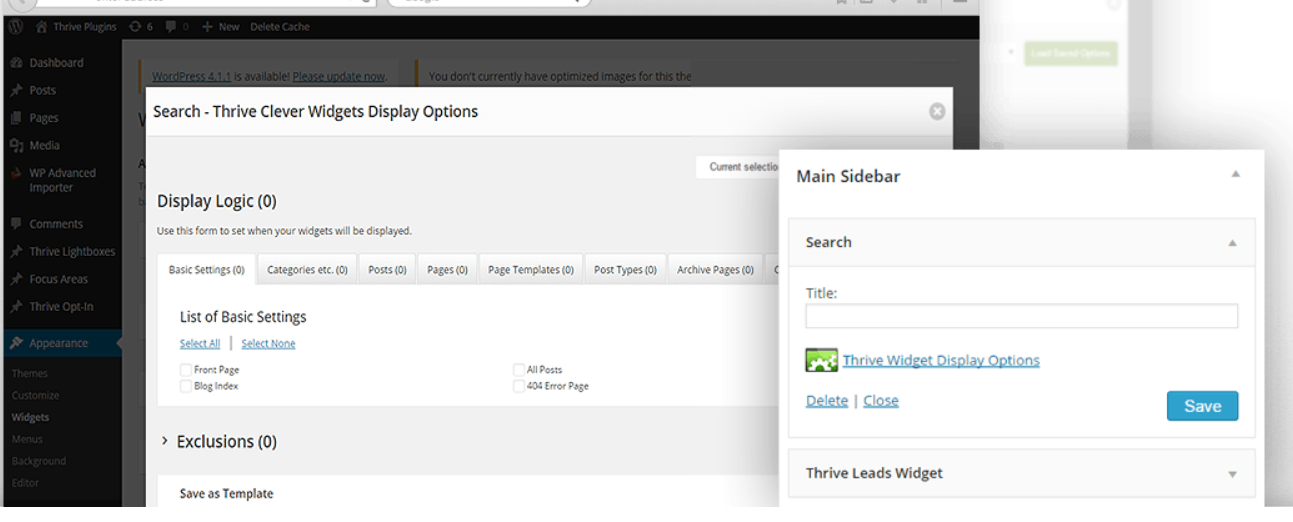The width and height of the screenshot is (1293, 522).
Task: Click the pin icon beside Thrive Opt-In
Action: pyautogui.click(x=16, y=307)
